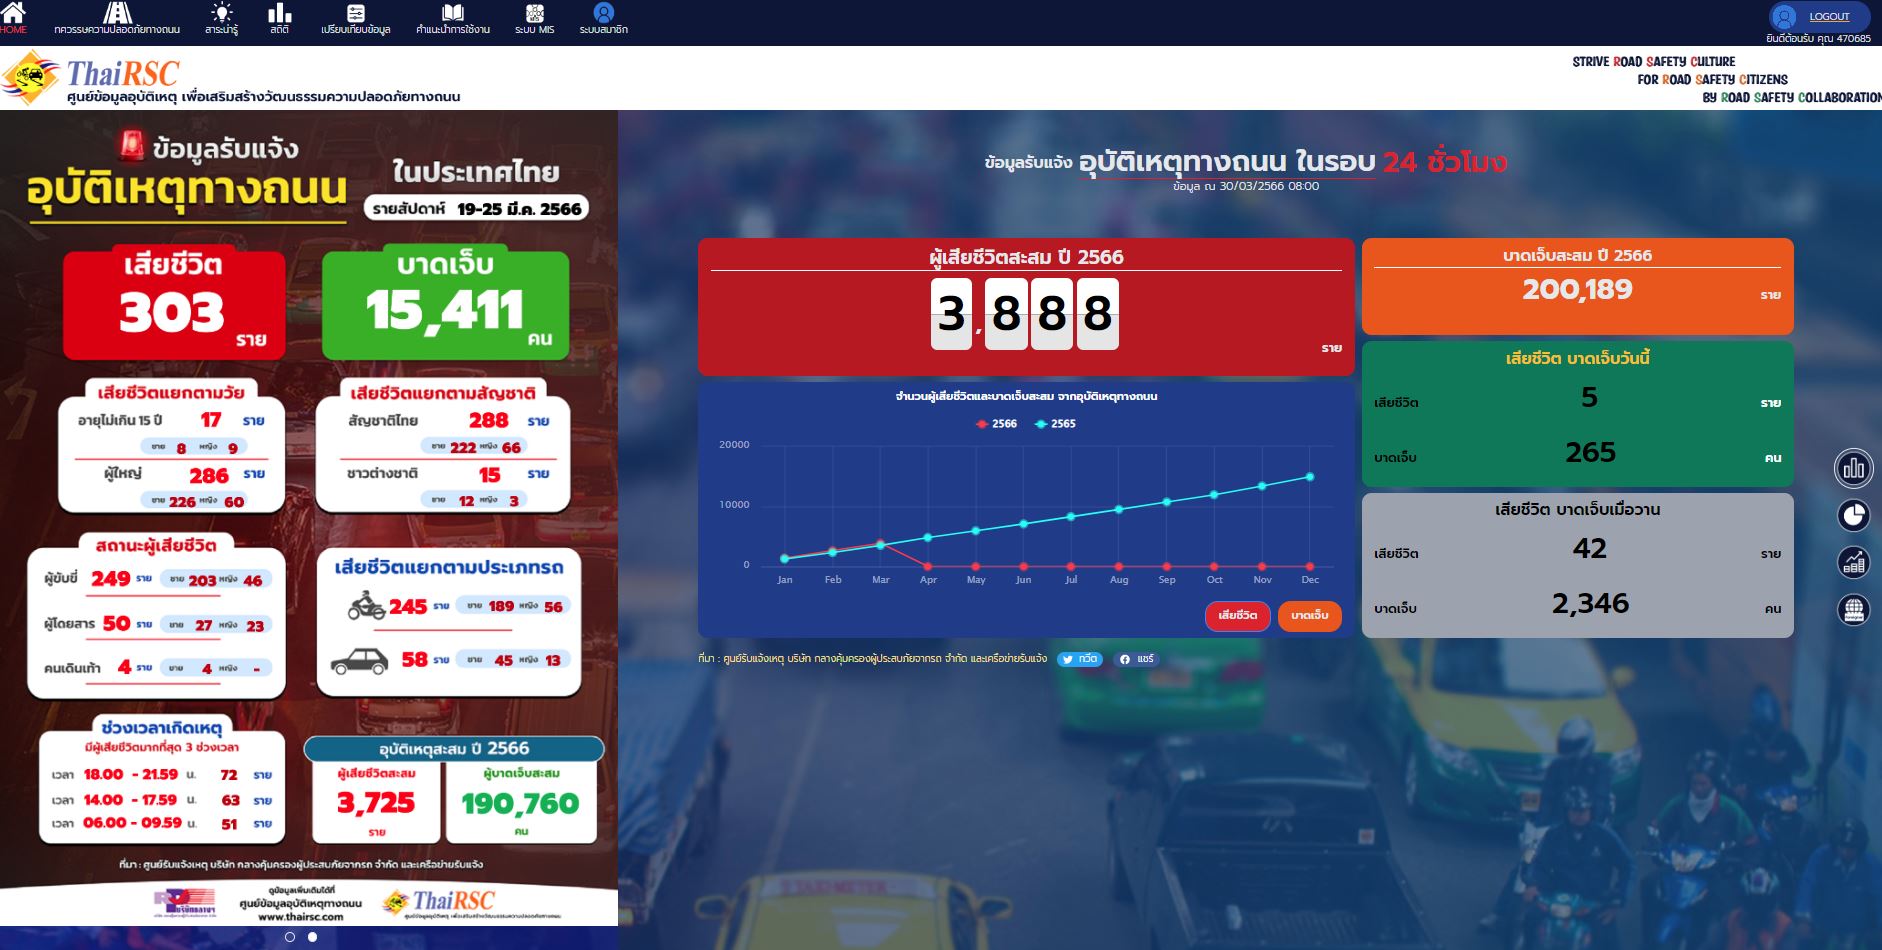The width and height of the screenshot is (1882, 950).
Task: Open the member system profile icon
Action: point(603,14)
